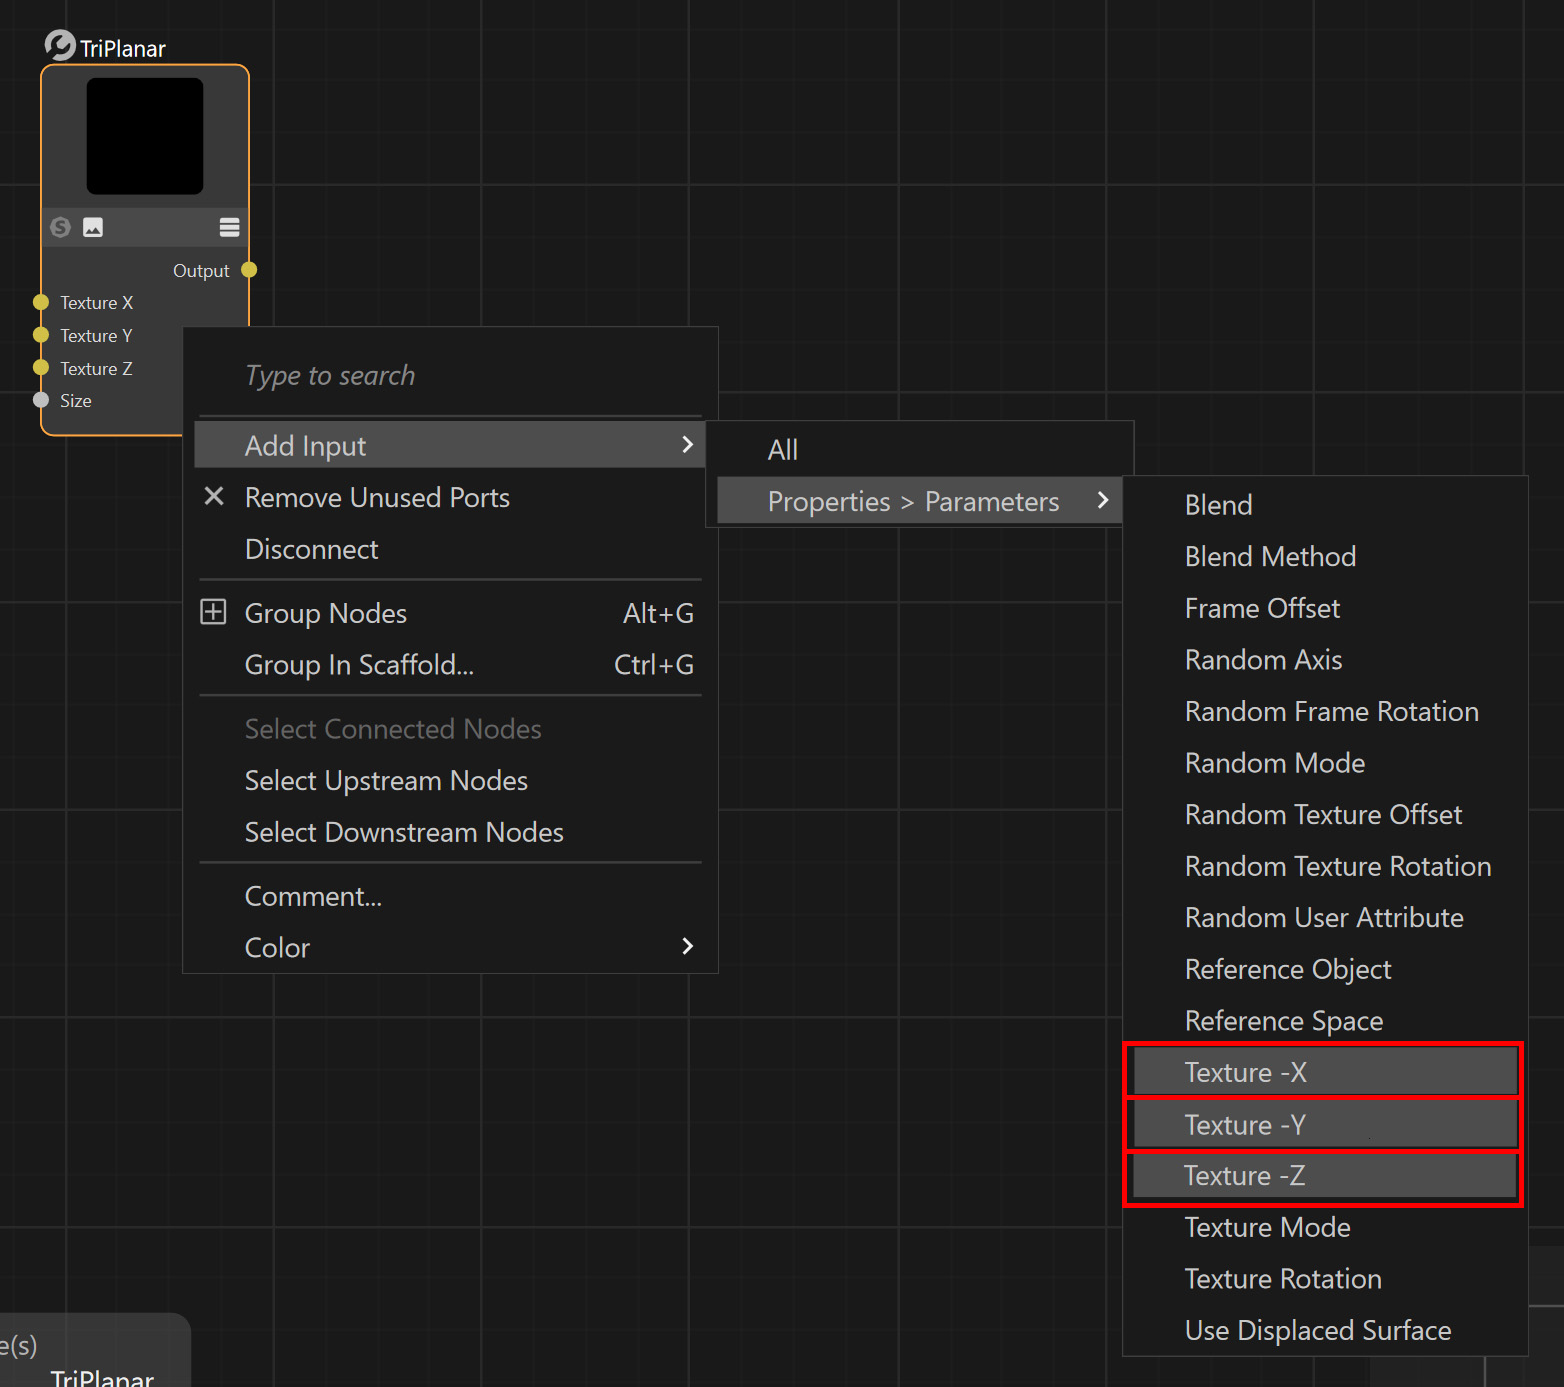Image resolution: width=1564 pixels, height=1387 pixels.
Task: Click the TriPlanar node logo icon
Action: point(60,46)
